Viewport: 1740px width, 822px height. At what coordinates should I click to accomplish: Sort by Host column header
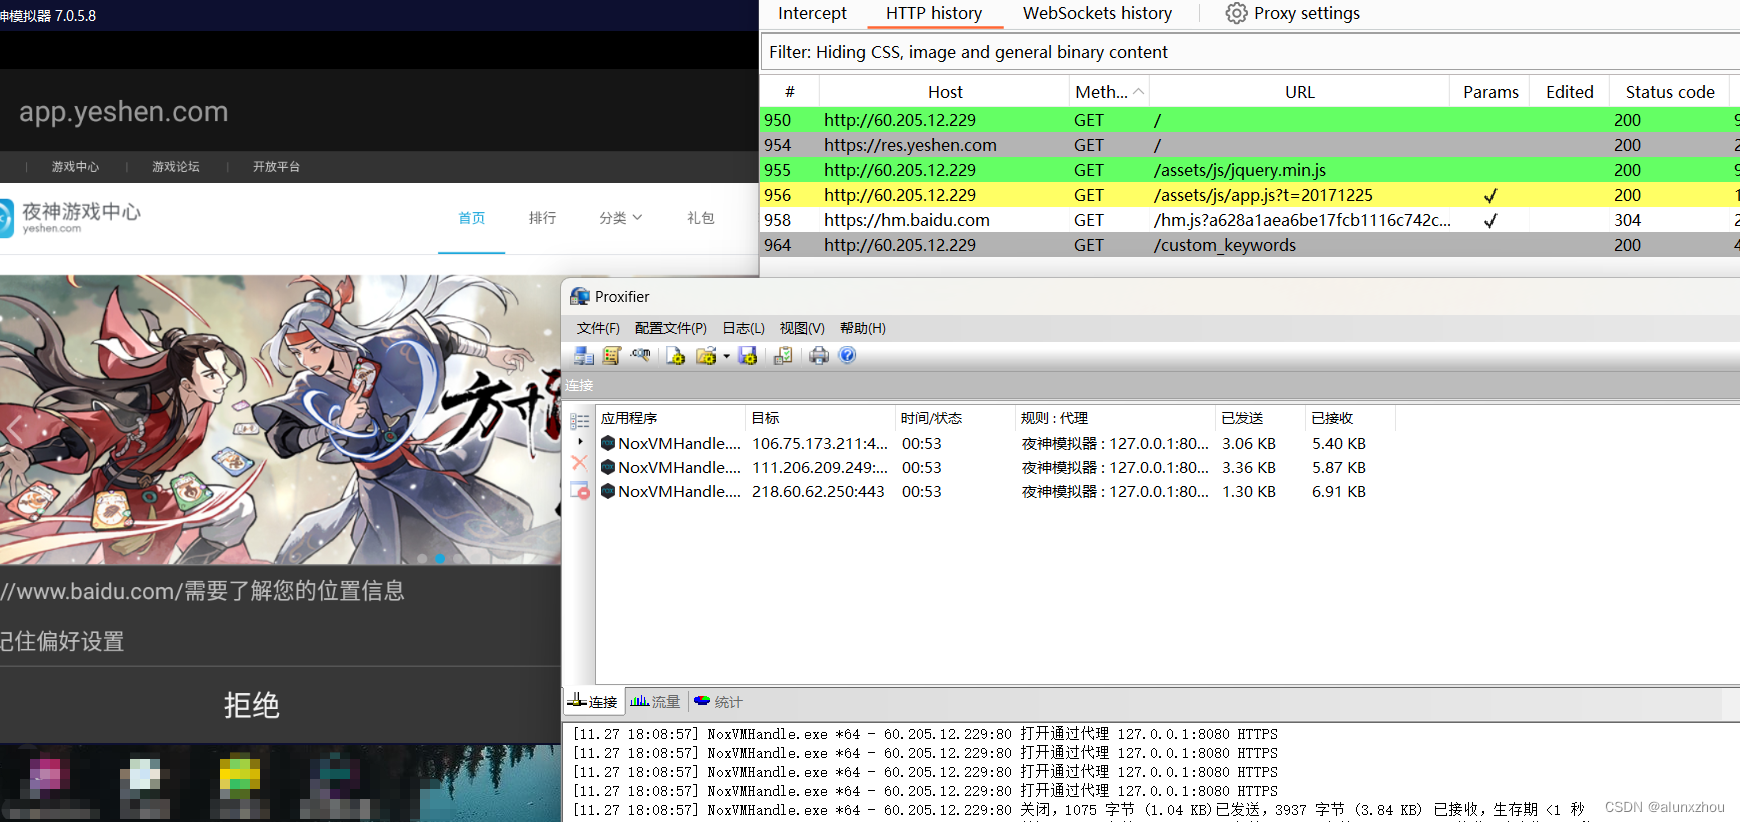[945, 92]
